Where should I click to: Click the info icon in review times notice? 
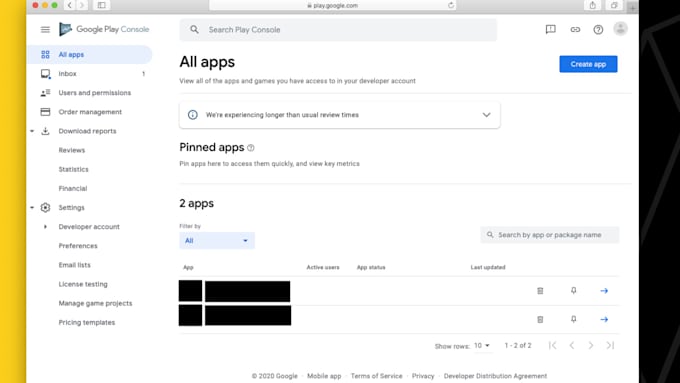pos(193,115)
